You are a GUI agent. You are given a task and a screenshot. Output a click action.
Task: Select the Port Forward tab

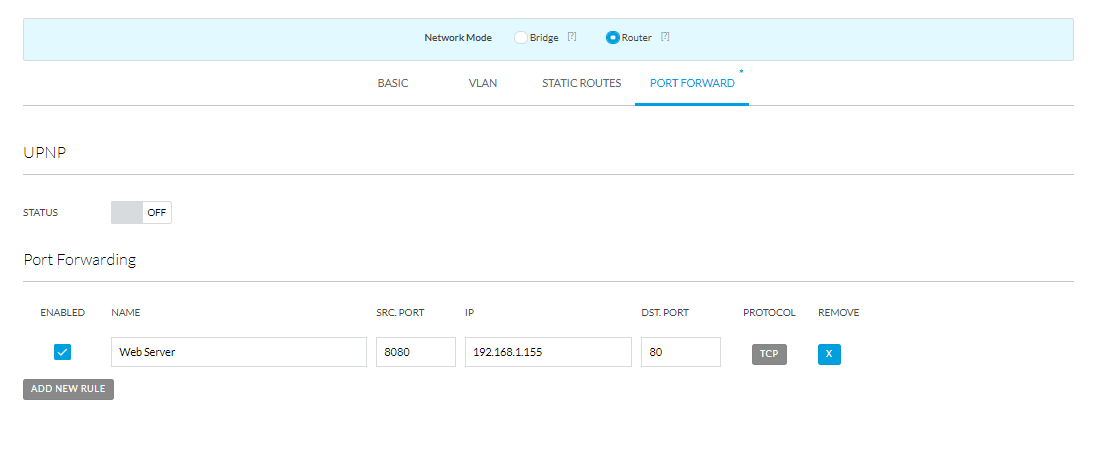tap(692, 83)
